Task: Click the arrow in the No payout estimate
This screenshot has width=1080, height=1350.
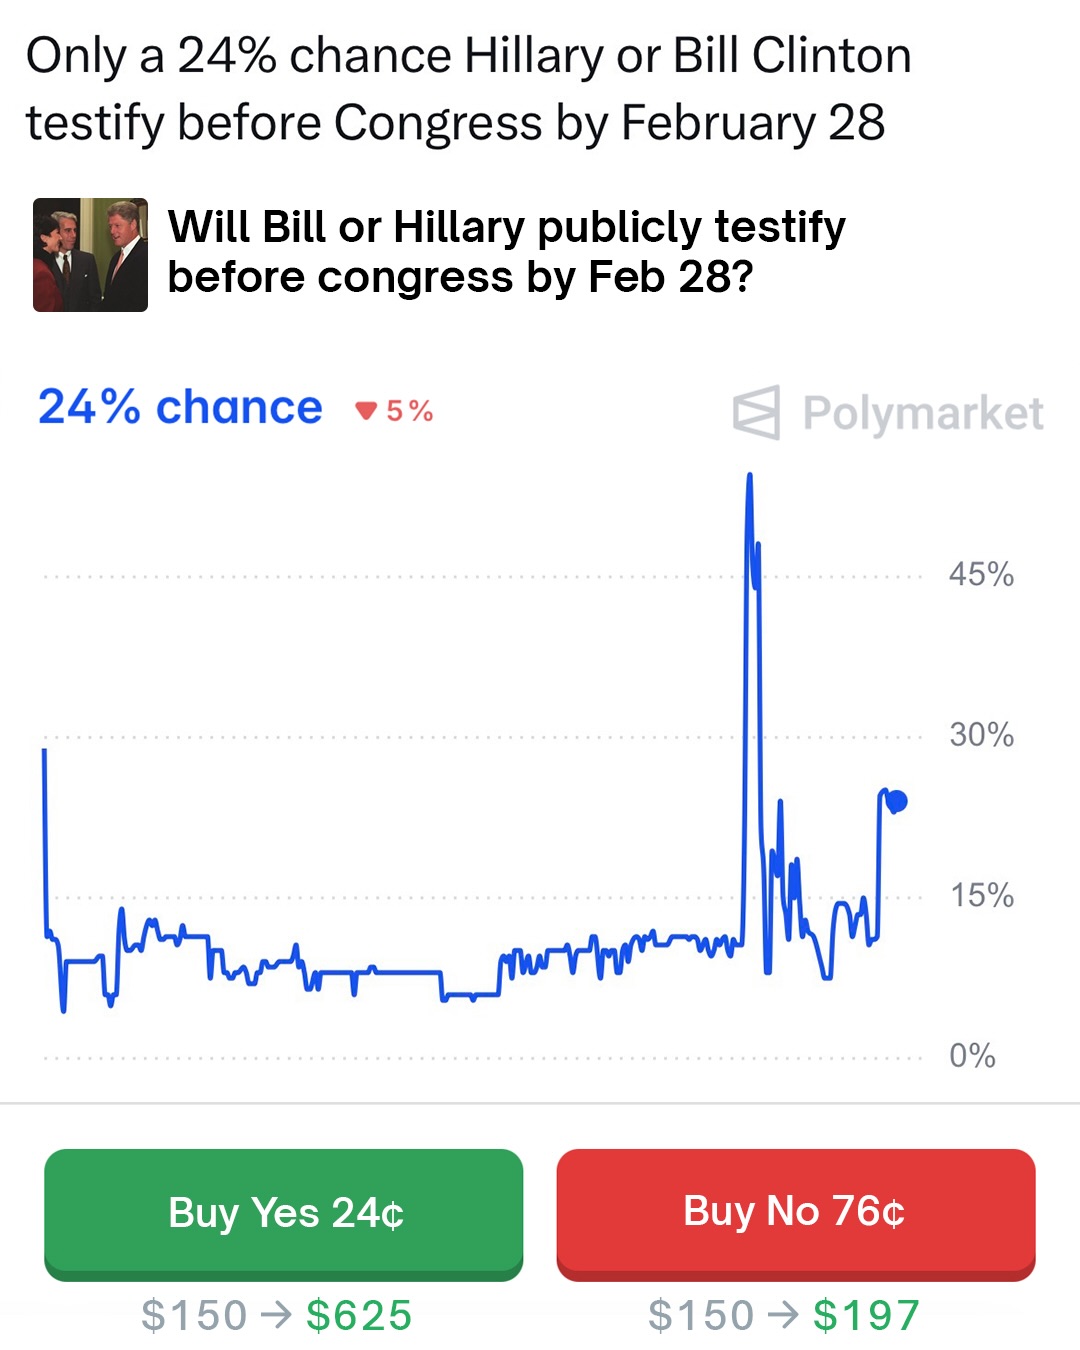Action: coord(783,1315)
